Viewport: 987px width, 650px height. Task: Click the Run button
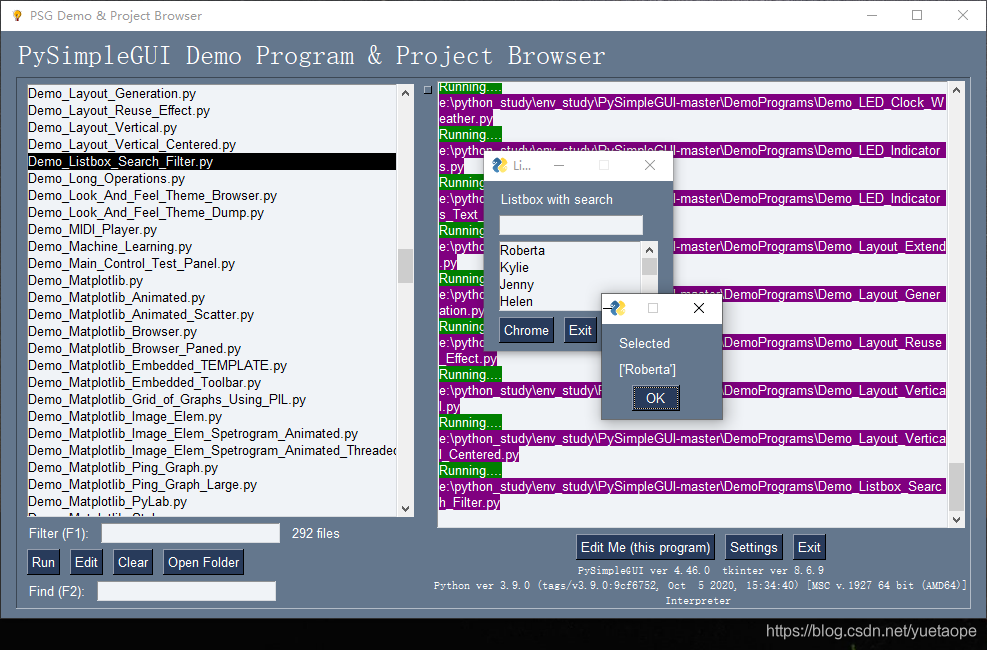(43, 562)
